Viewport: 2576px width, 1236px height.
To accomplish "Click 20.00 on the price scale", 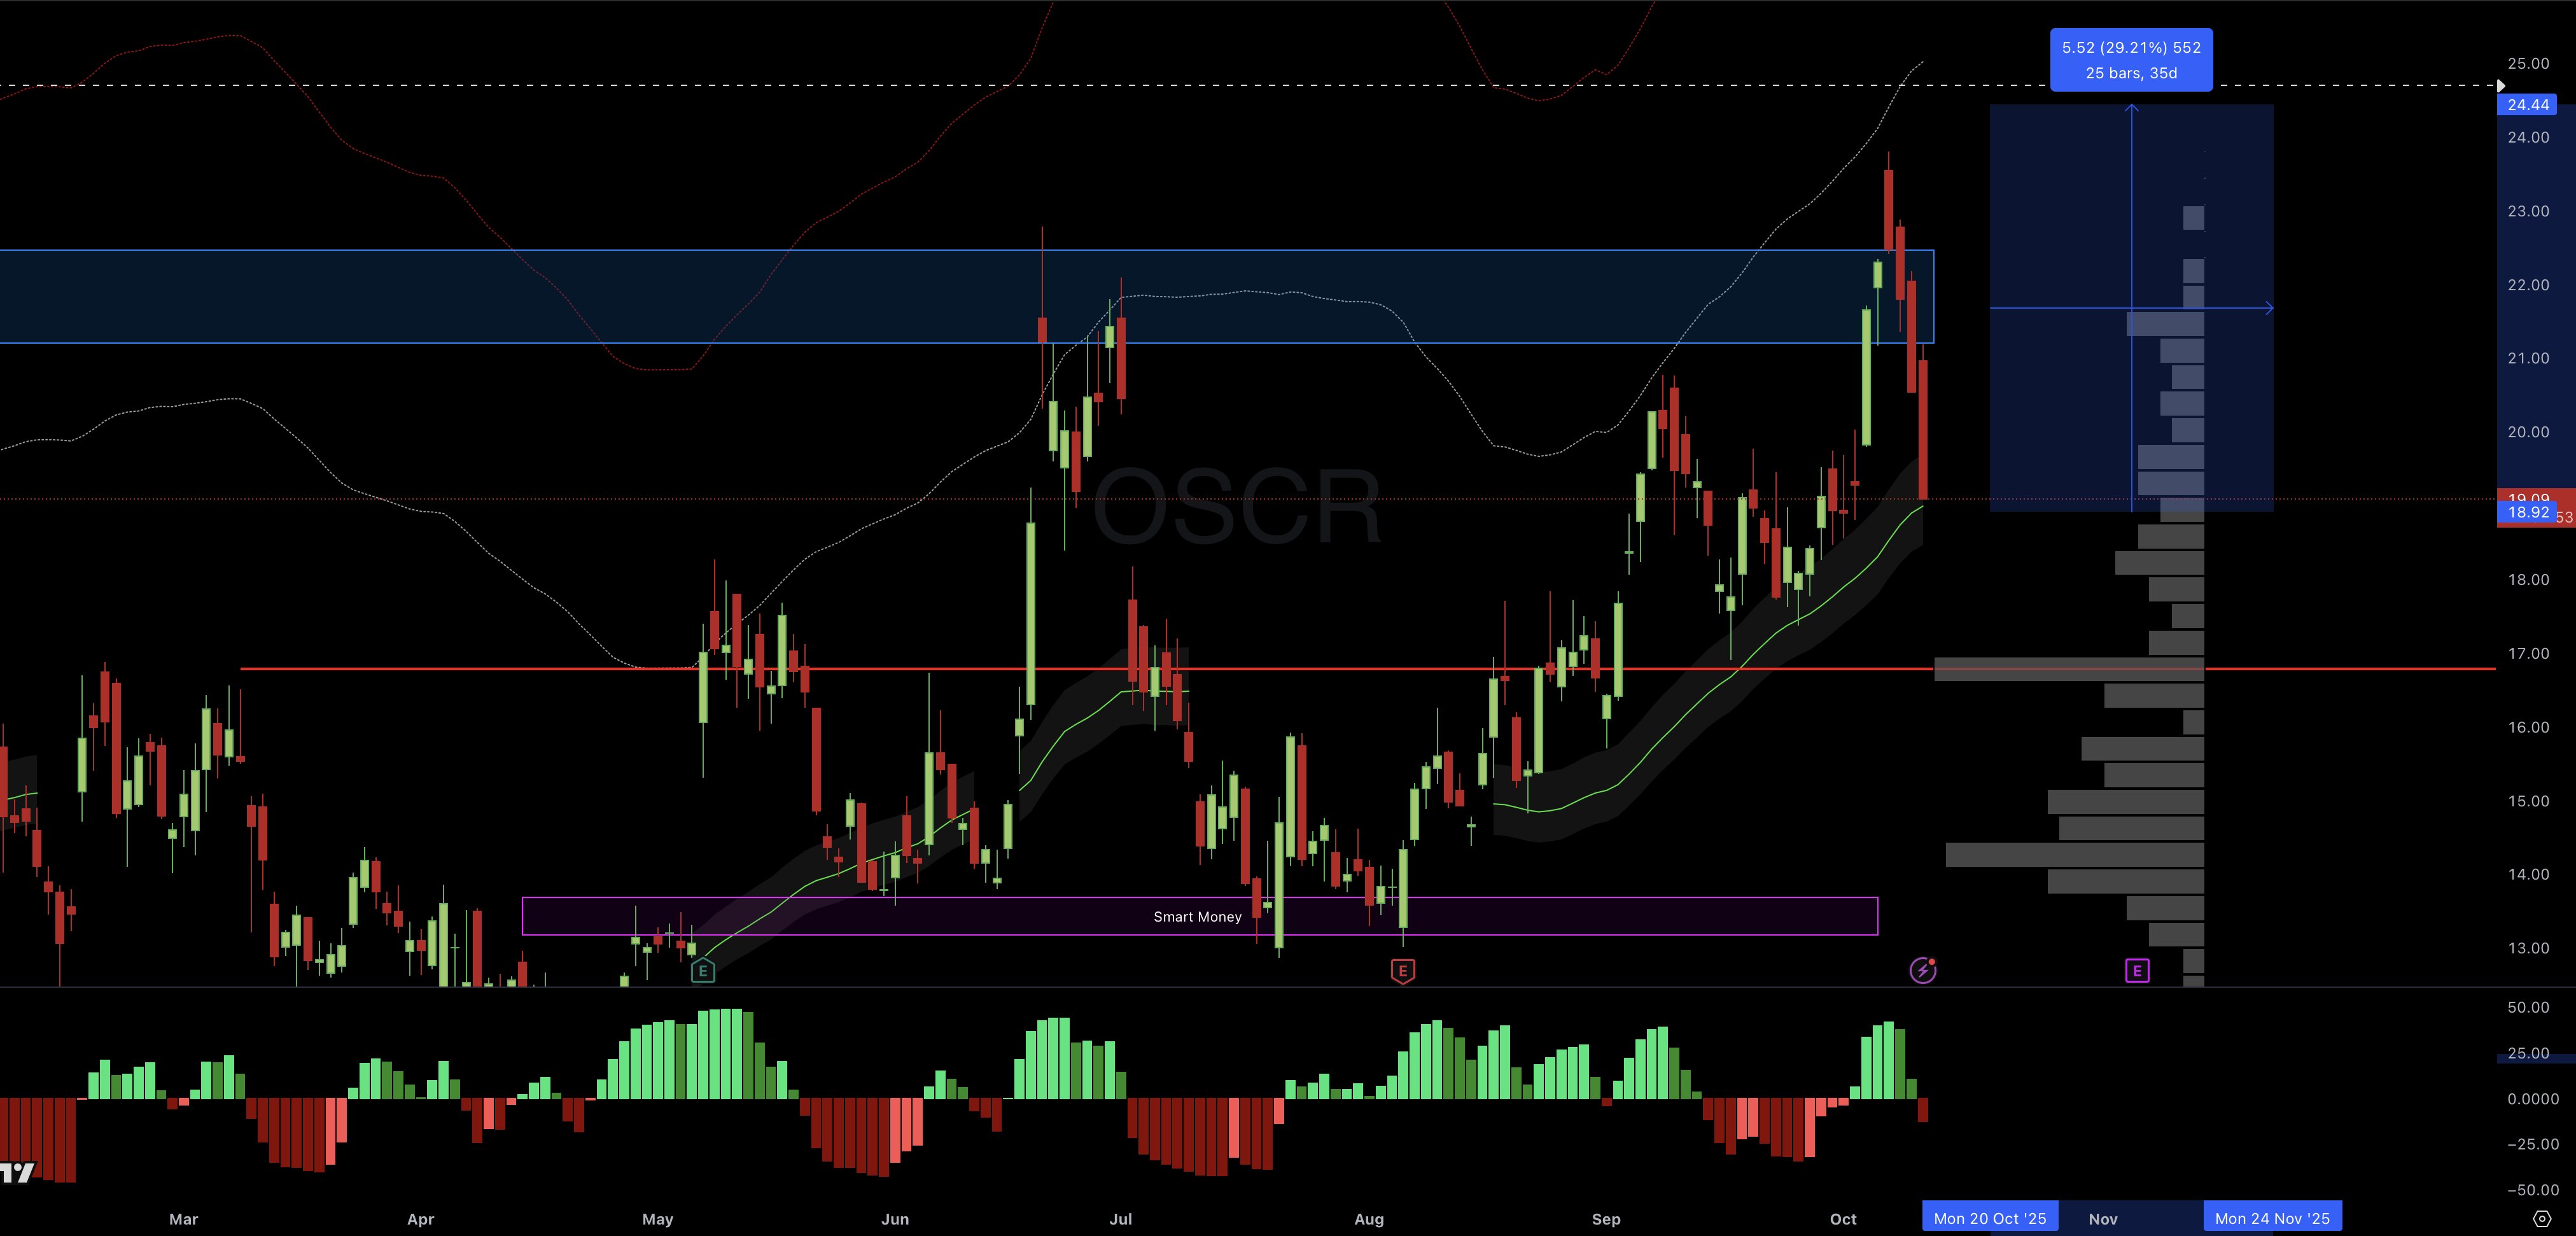I will pos(2528,432).
